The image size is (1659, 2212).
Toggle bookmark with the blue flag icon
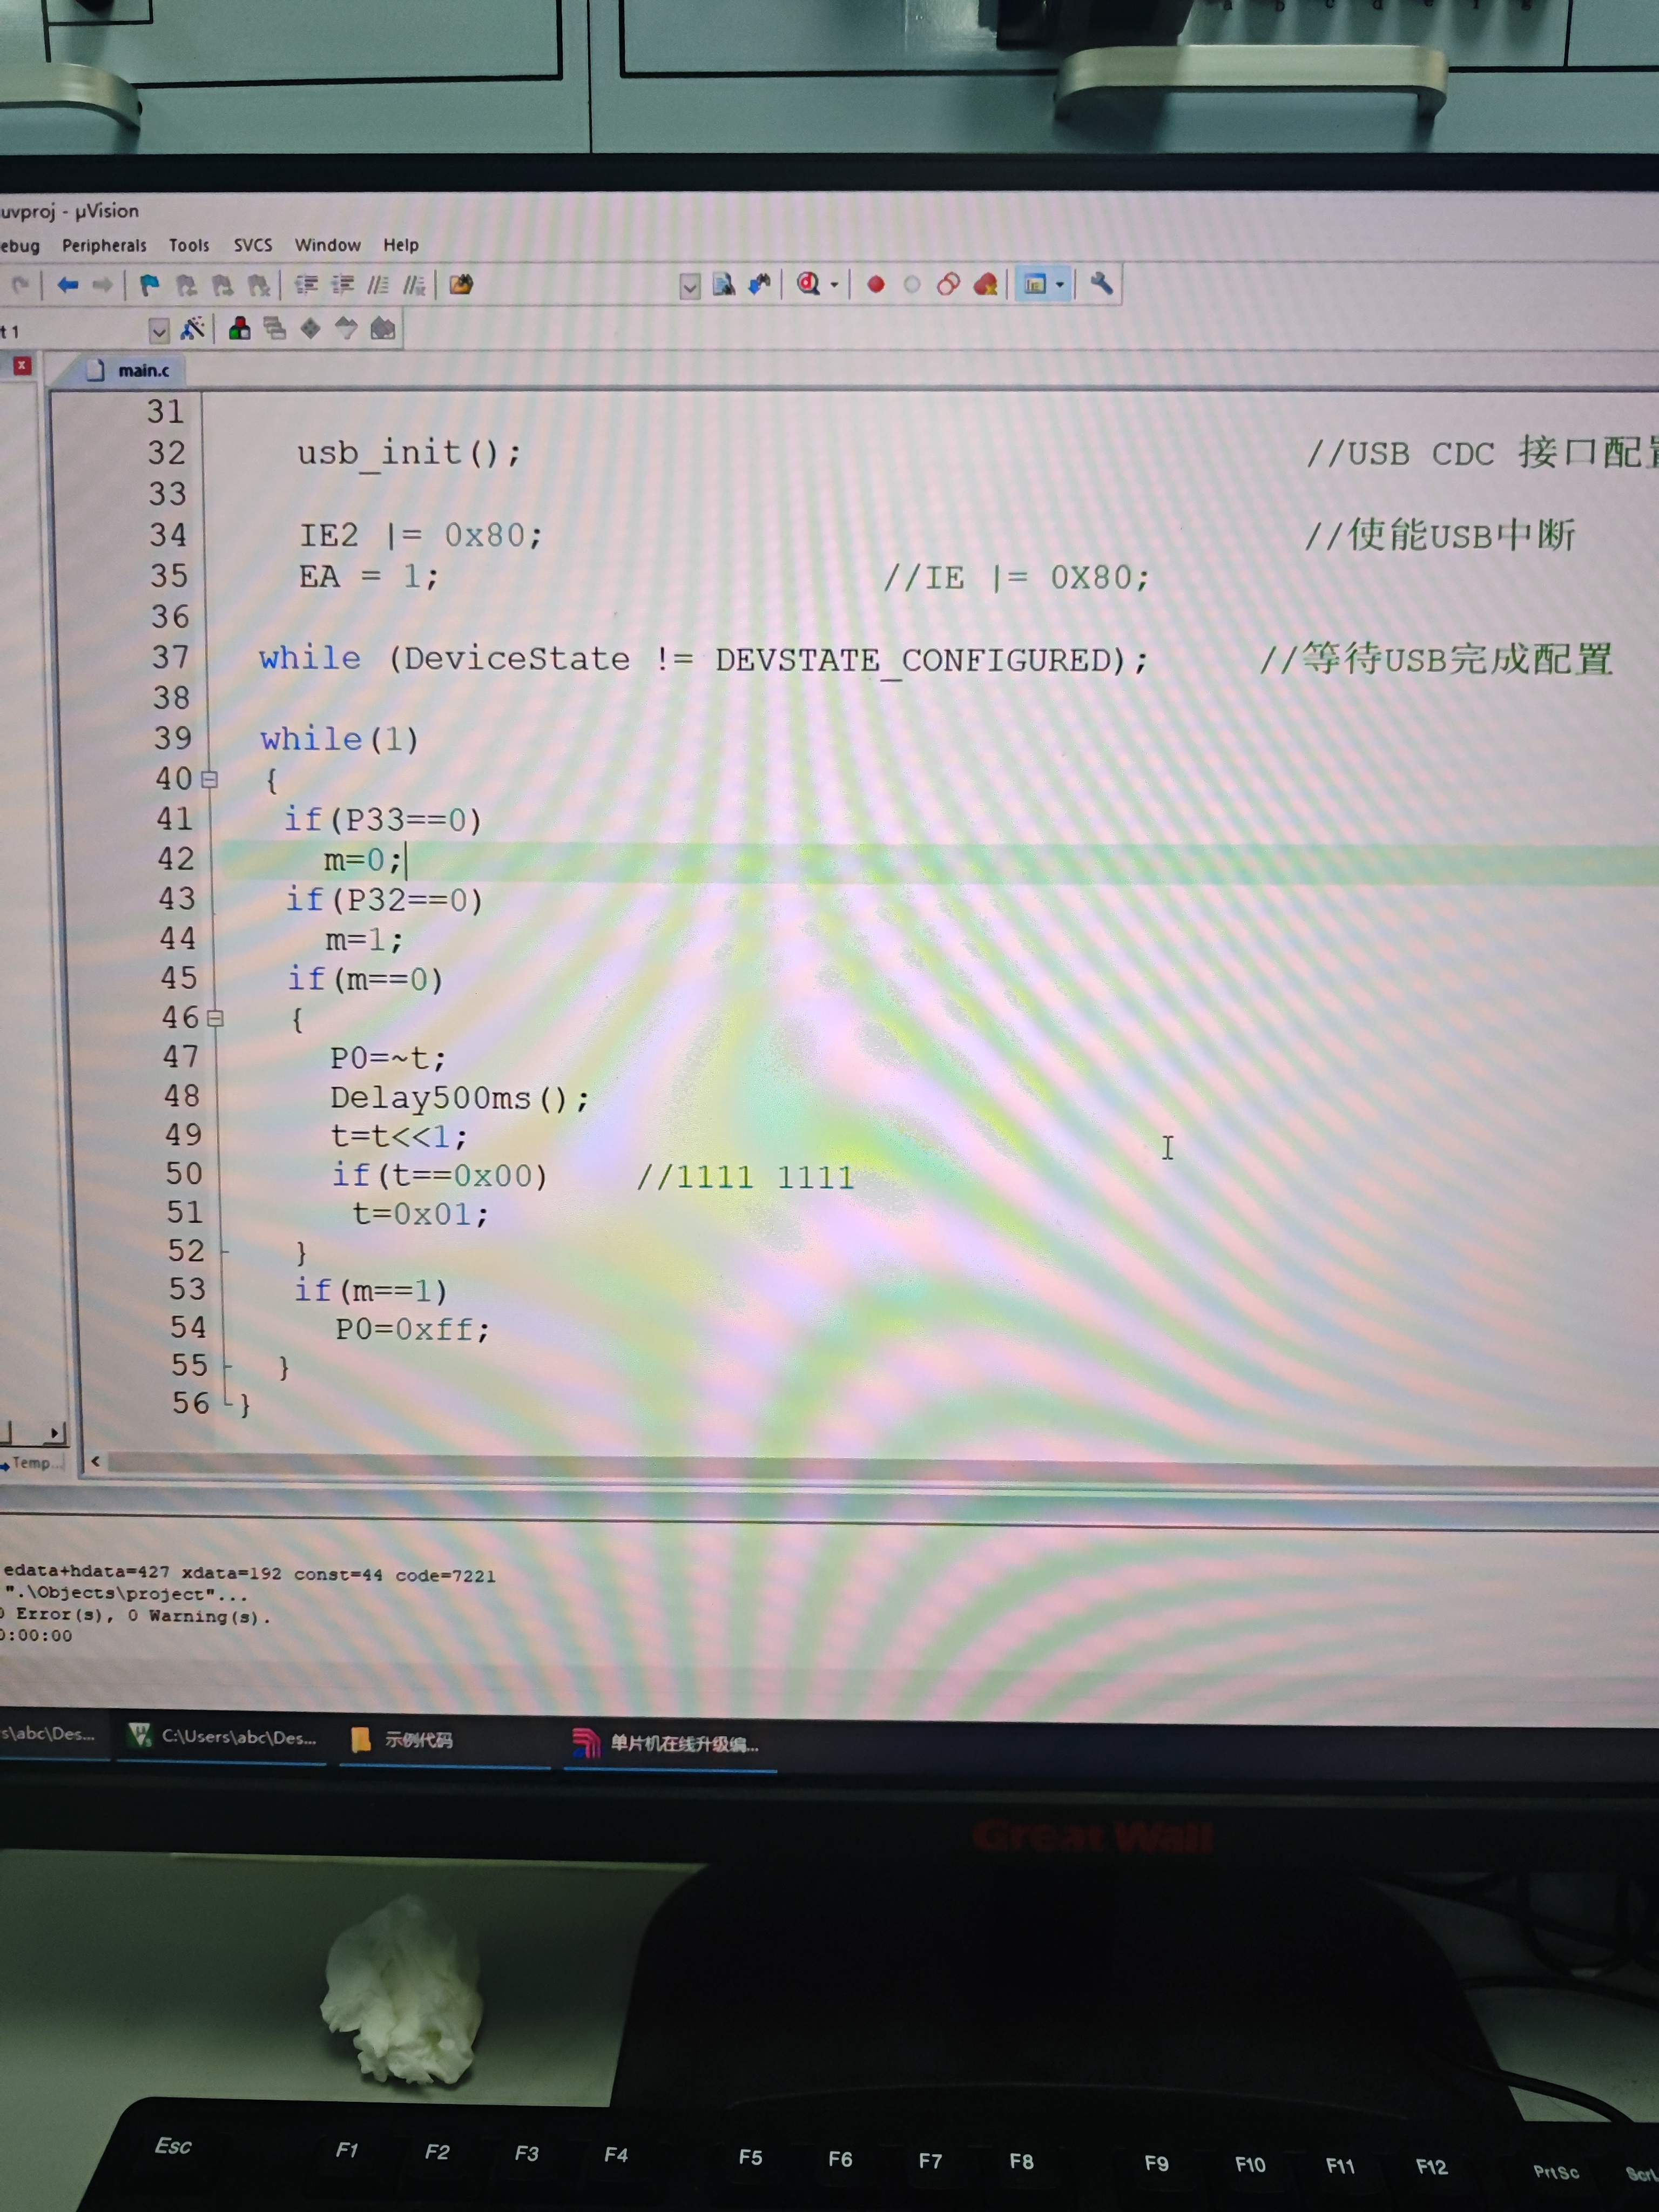[150, 286]
